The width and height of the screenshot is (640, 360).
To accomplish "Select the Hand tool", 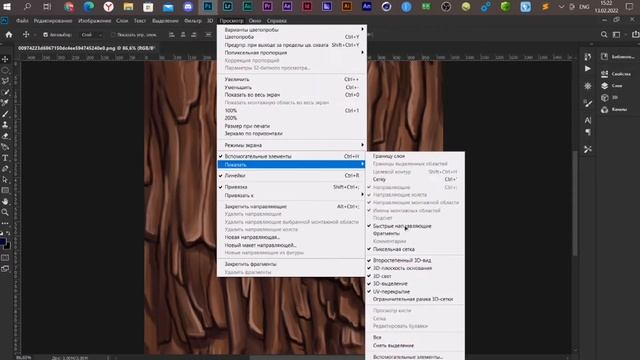I will pyautogui.click(x=5, y=202).
